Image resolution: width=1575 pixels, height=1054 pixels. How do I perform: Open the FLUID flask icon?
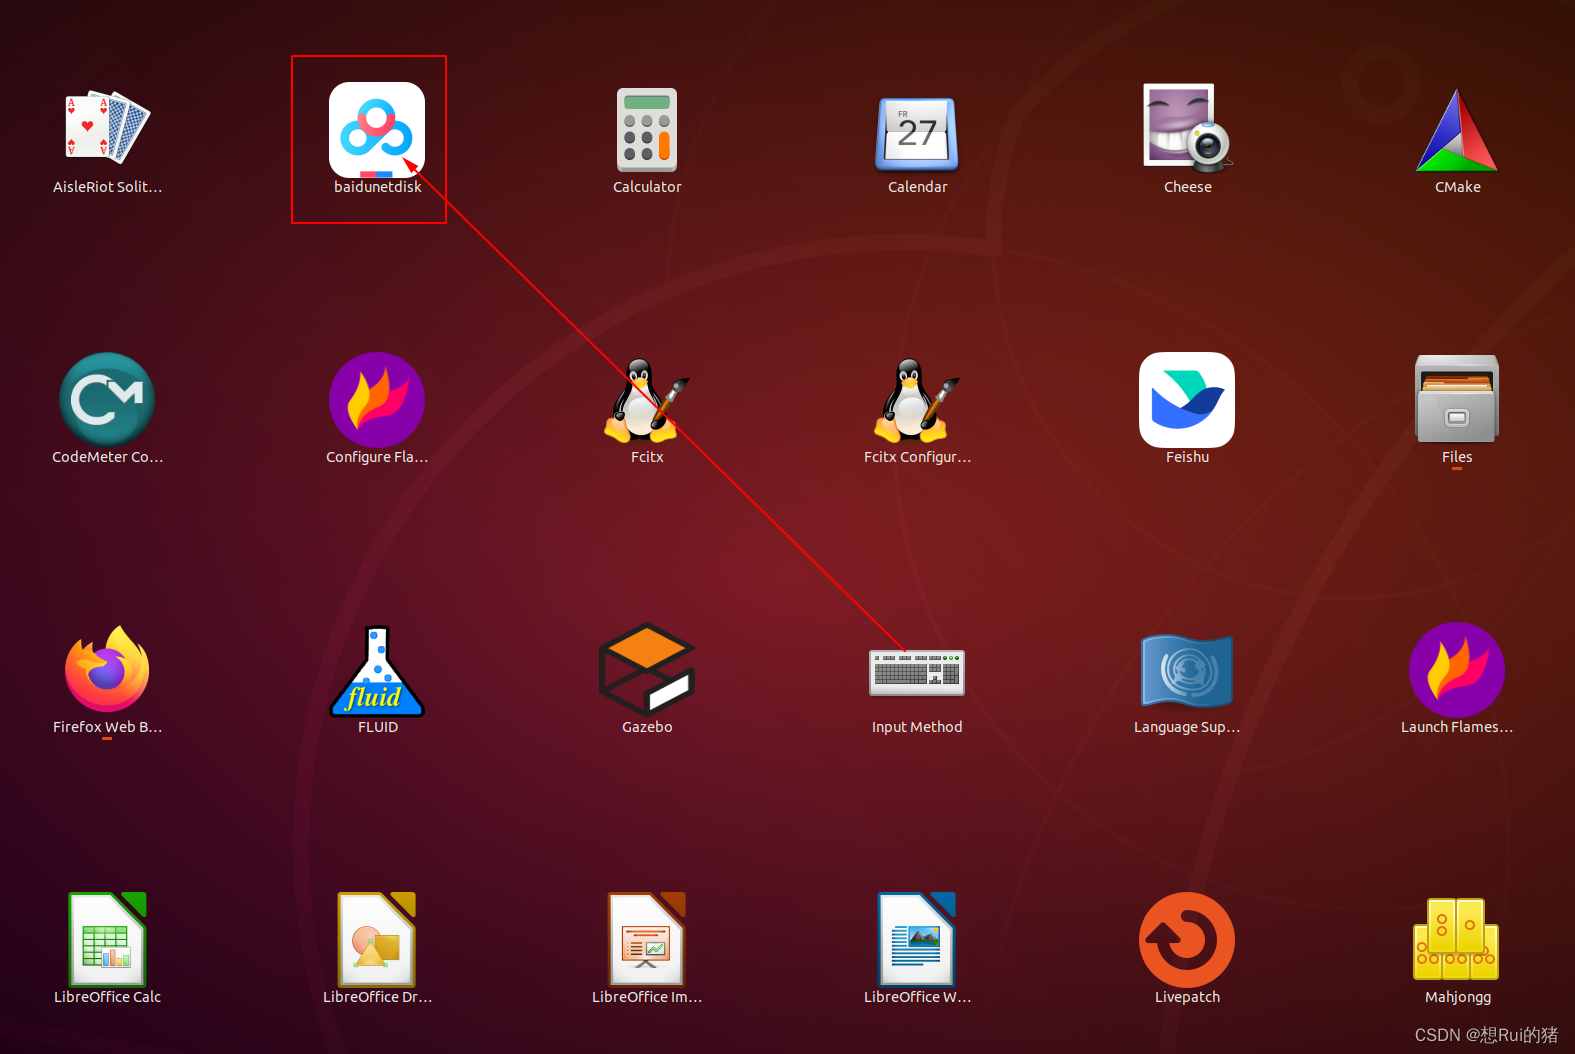point(377,671)
